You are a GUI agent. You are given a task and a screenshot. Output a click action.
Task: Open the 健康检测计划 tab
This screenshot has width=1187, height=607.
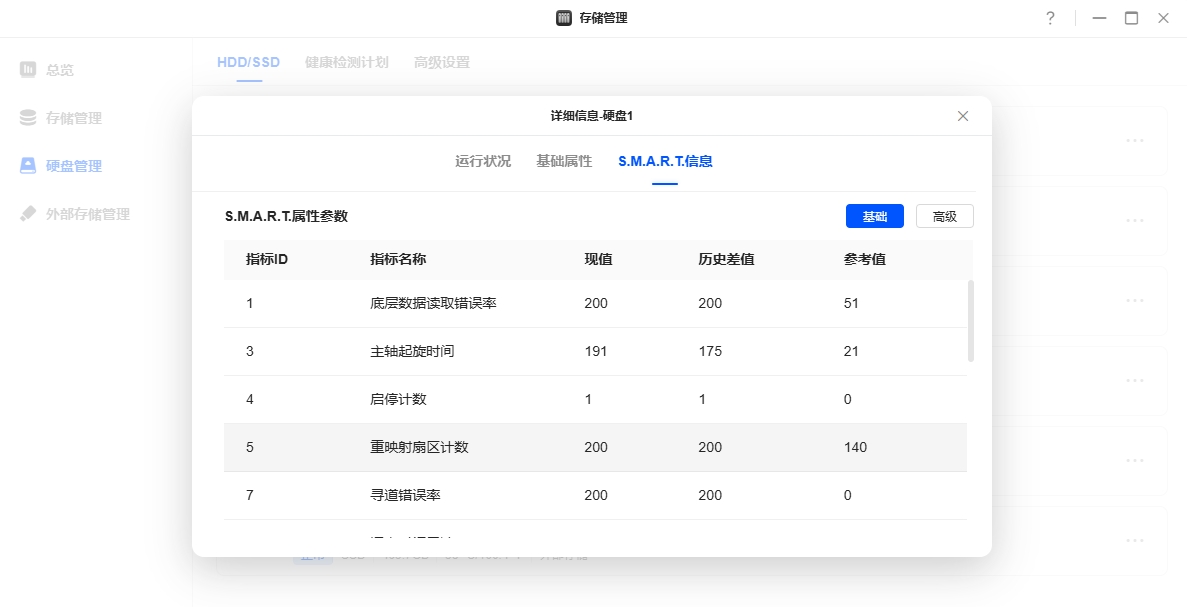[347, 62]
